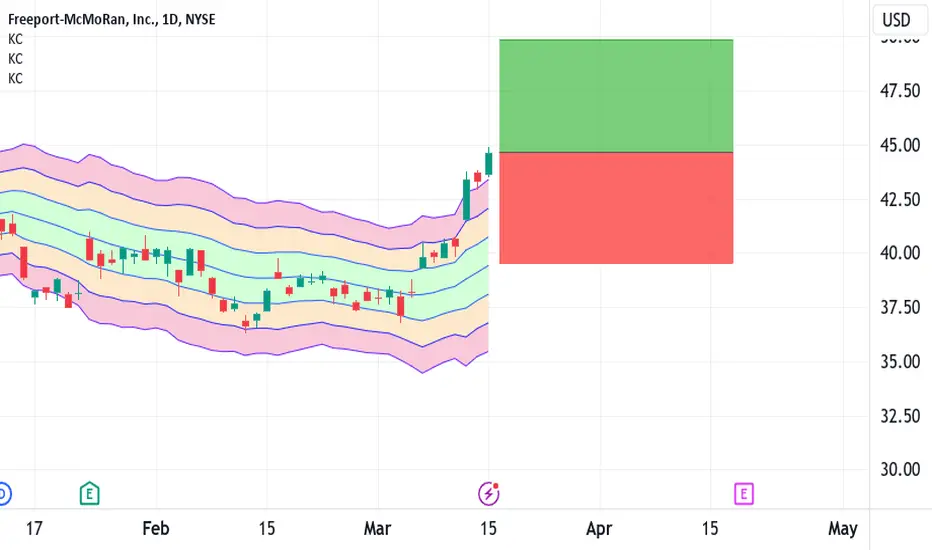Image resolution: width=932 pixels, height=550 pixels.
Task: Click the green earnings E icon
Action: pyautogui.click(x=89, y=494)
